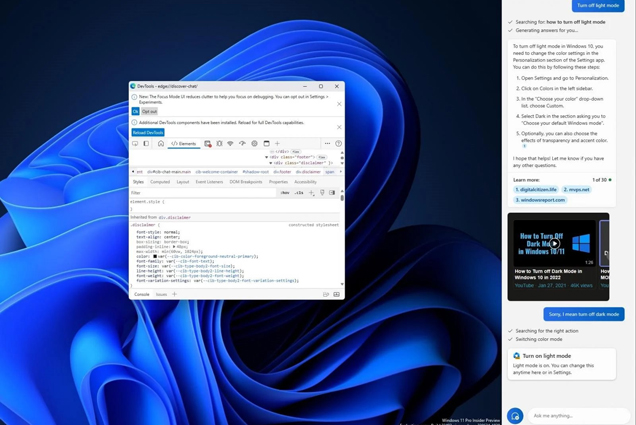The image size is (636, 425).
Task: Open the Memory gear-chip icon tool
Action: click(254, 144)
